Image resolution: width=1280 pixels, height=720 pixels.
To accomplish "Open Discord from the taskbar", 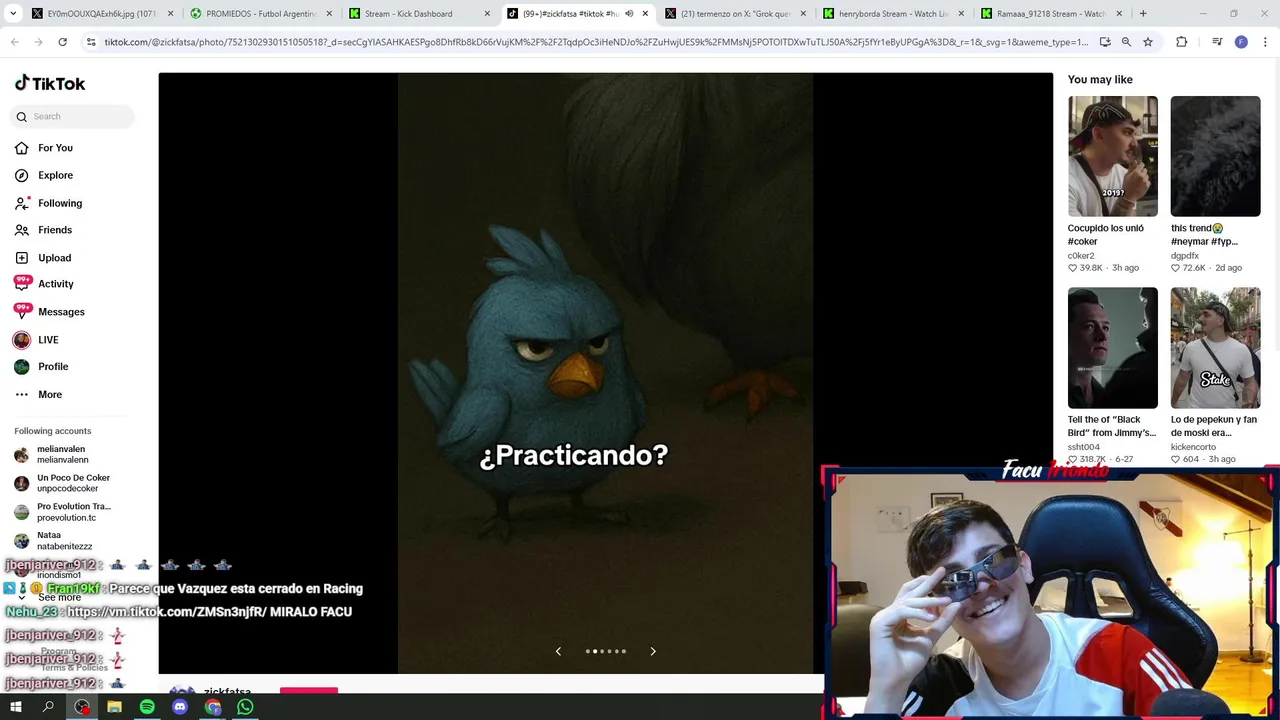I will (x=180, y=707).
